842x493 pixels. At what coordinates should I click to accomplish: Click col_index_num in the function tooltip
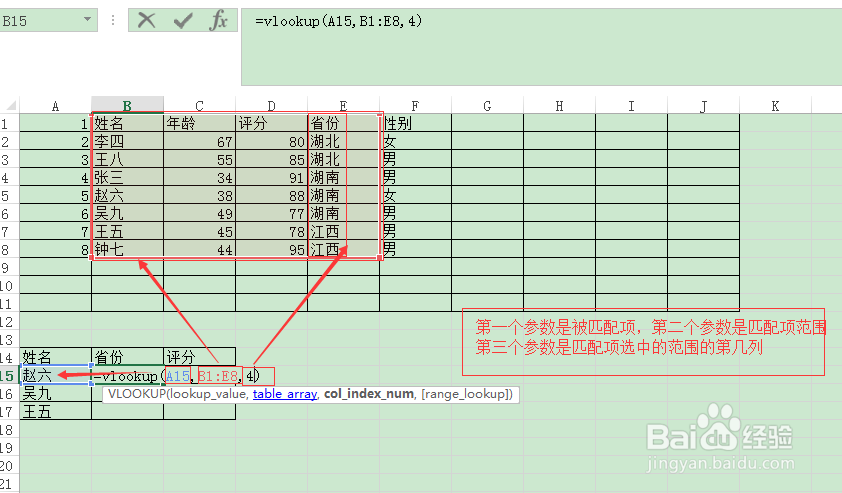368,394
